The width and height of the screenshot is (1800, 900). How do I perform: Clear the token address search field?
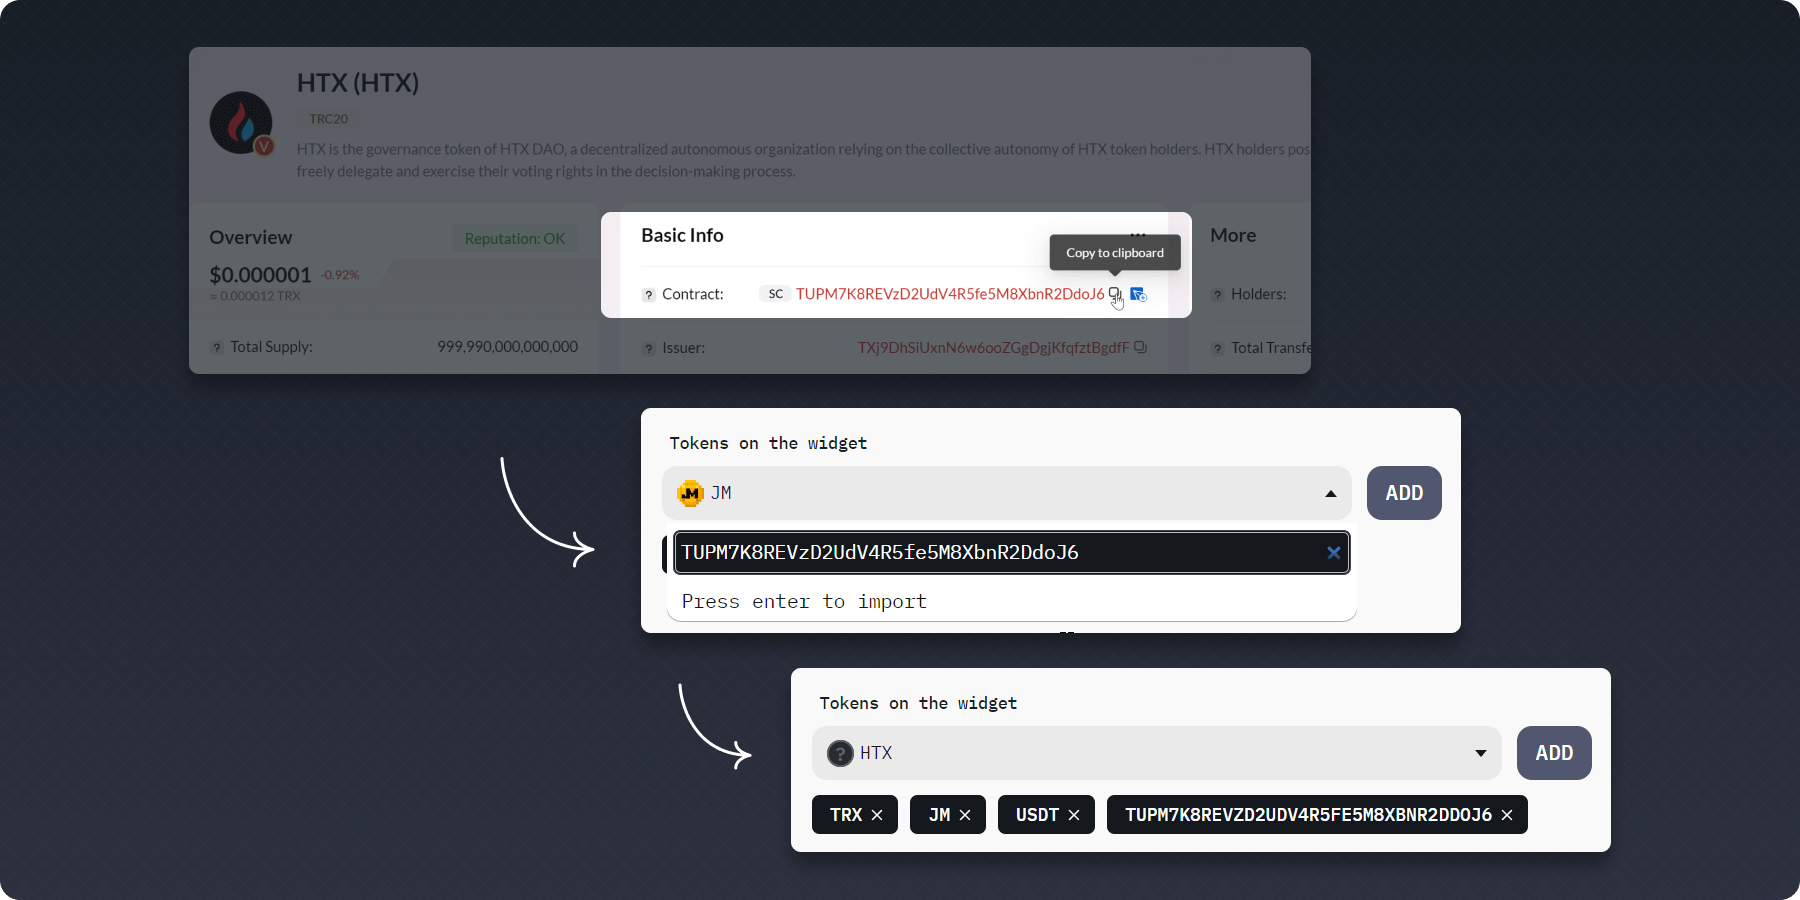1333,552
